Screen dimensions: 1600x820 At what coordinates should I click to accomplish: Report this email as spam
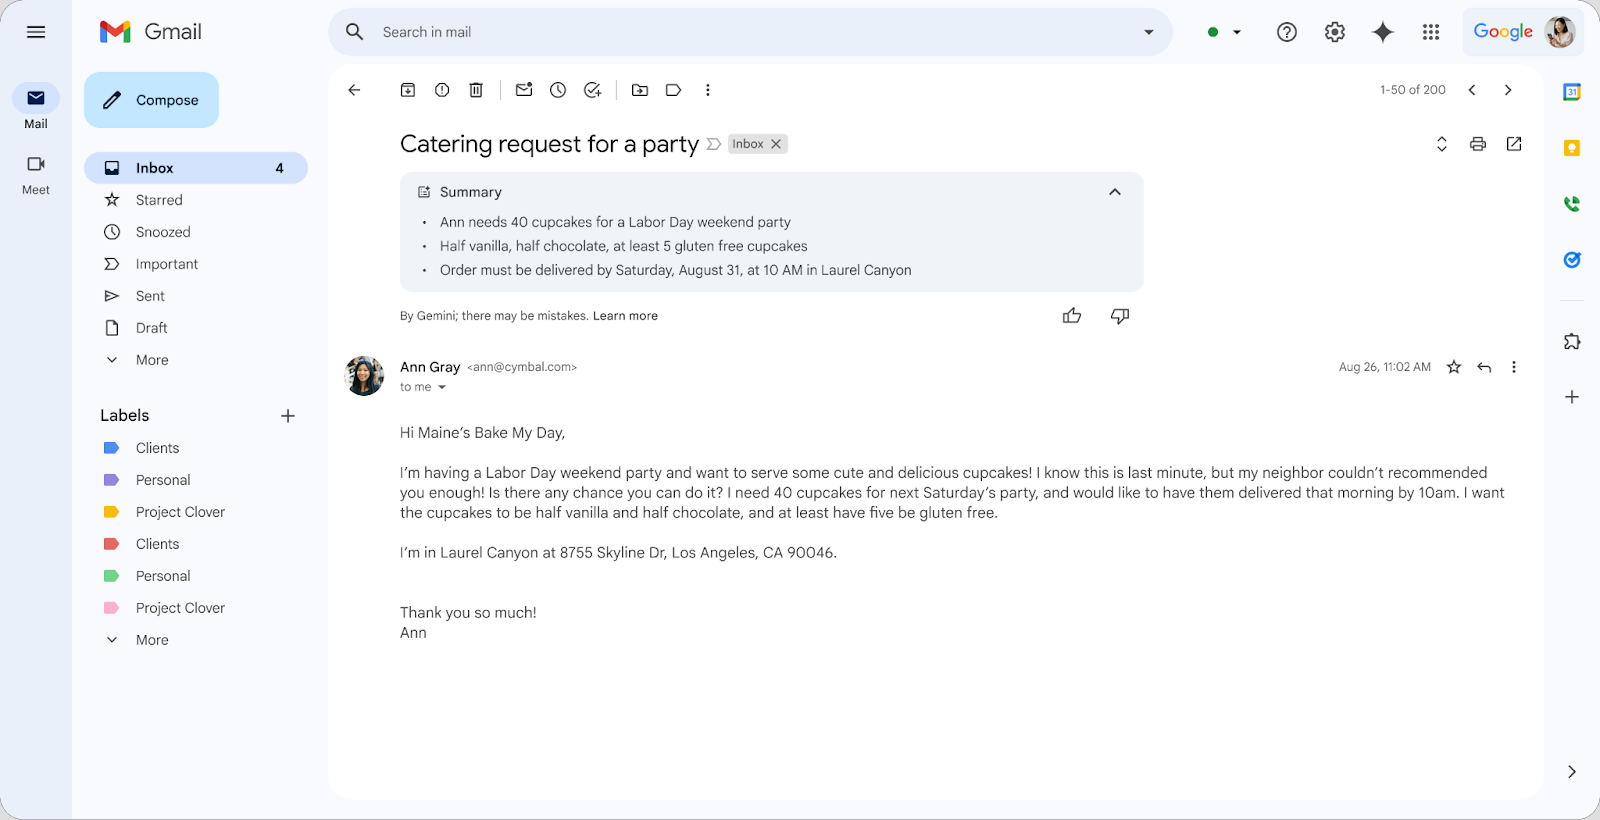point(441,90)
